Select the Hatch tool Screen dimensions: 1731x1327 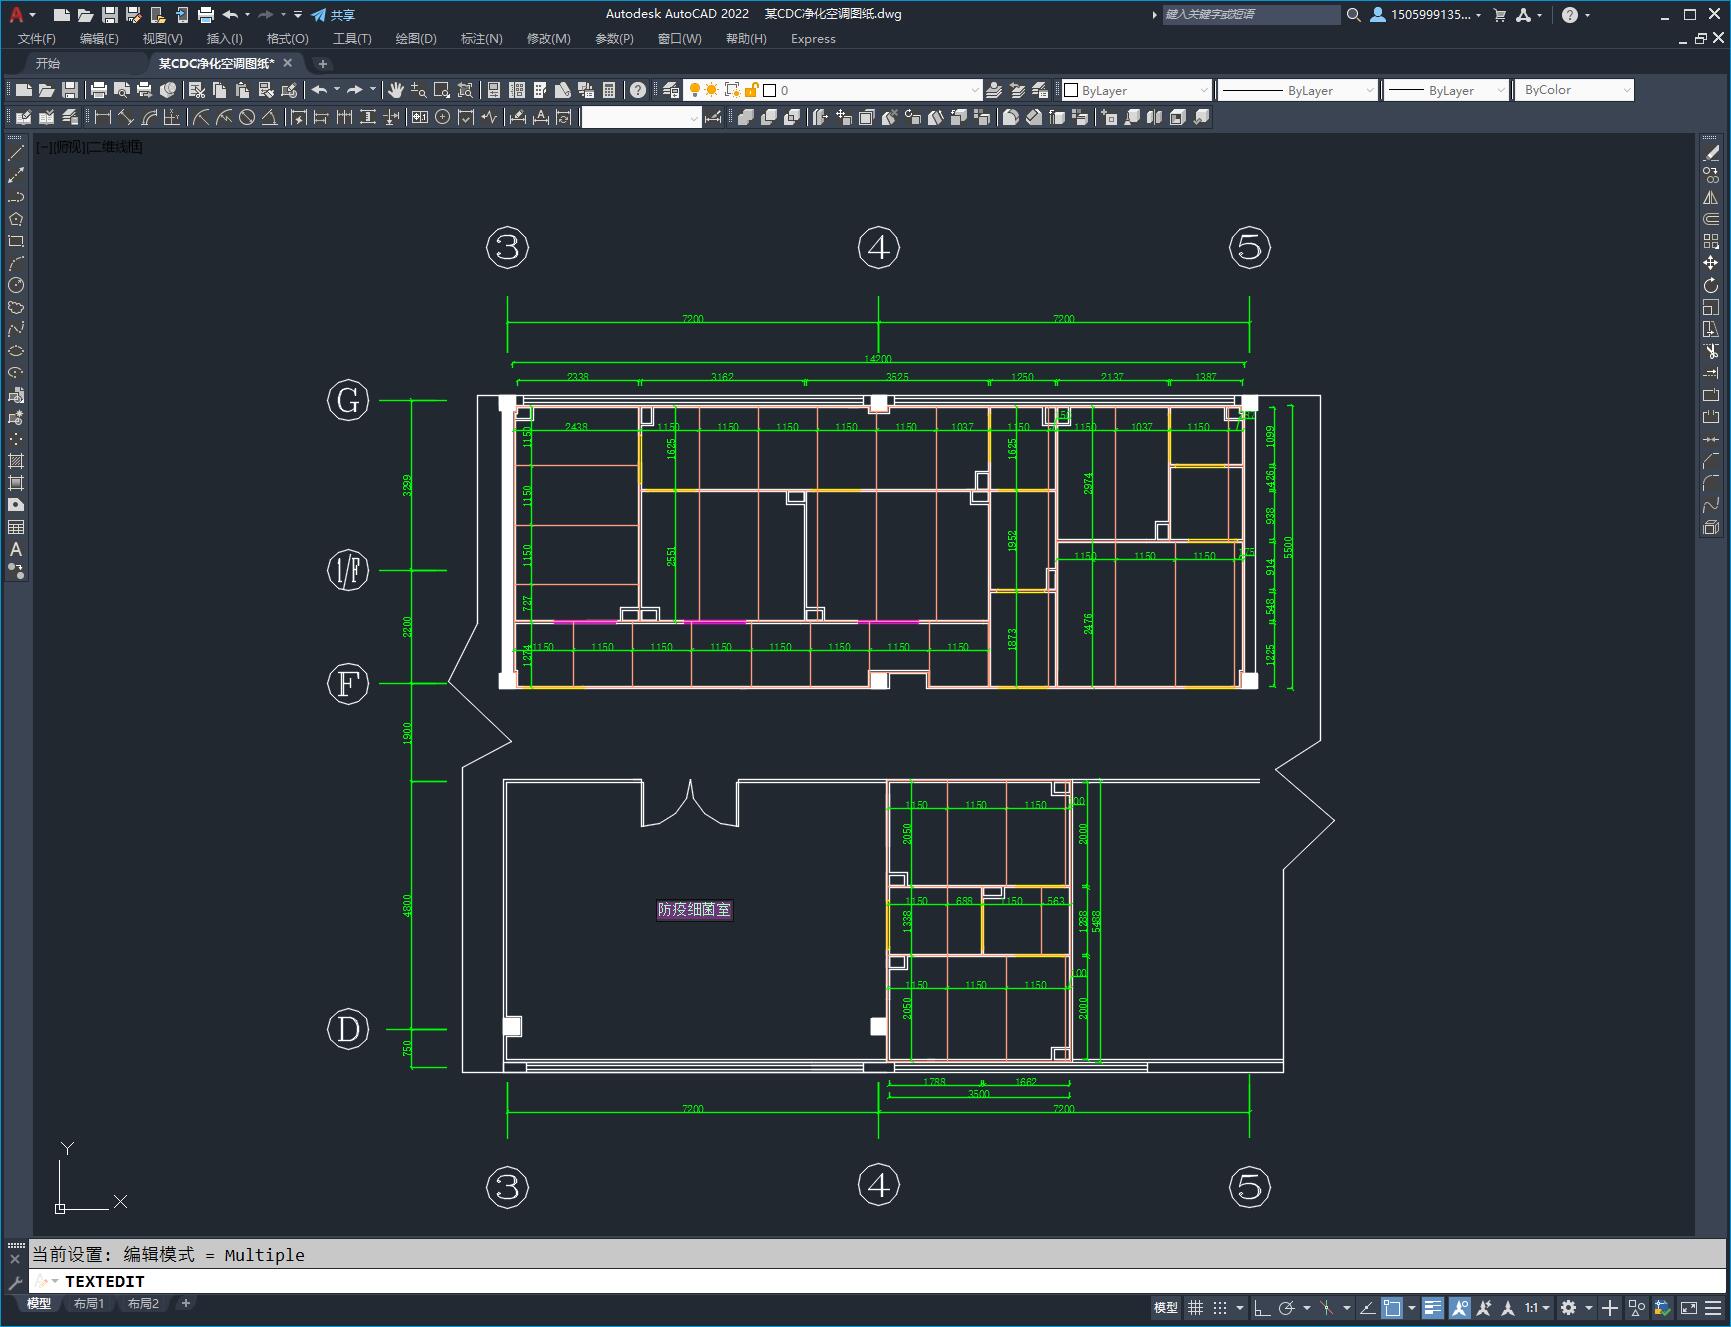(x=16, y=461)
